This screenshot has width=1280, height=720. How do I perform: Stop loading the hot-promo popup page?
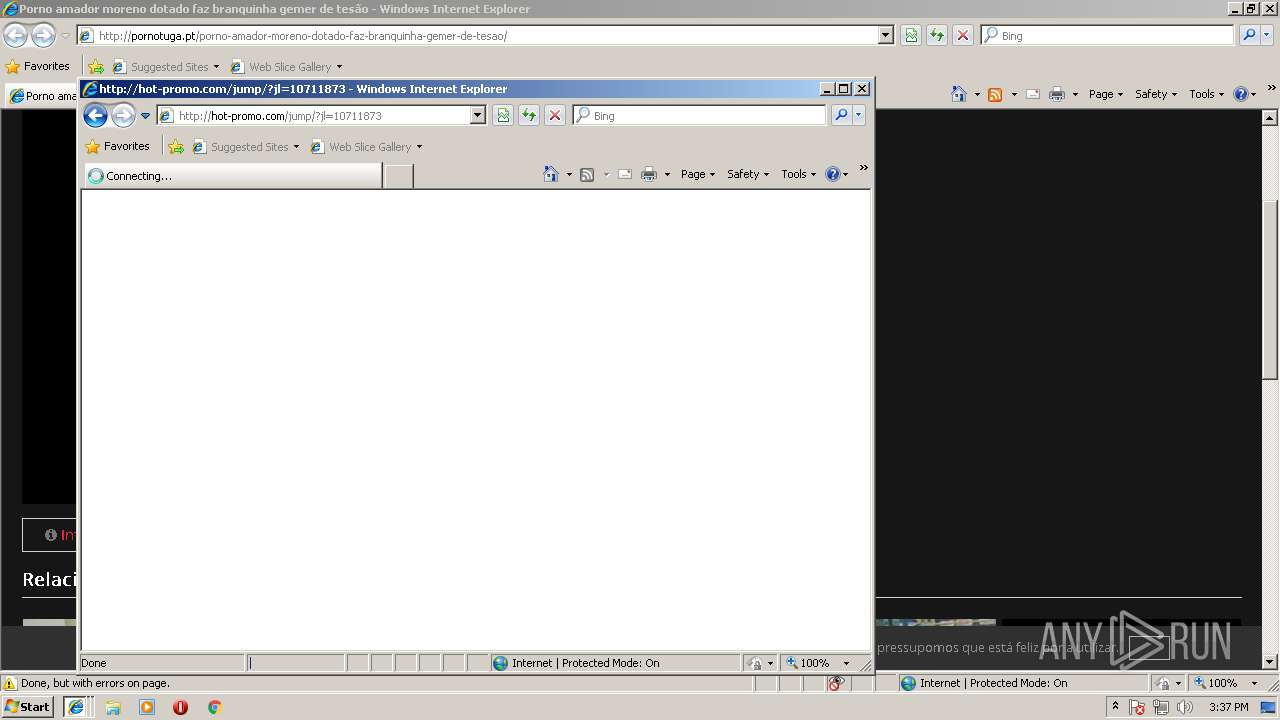(555, 116)
